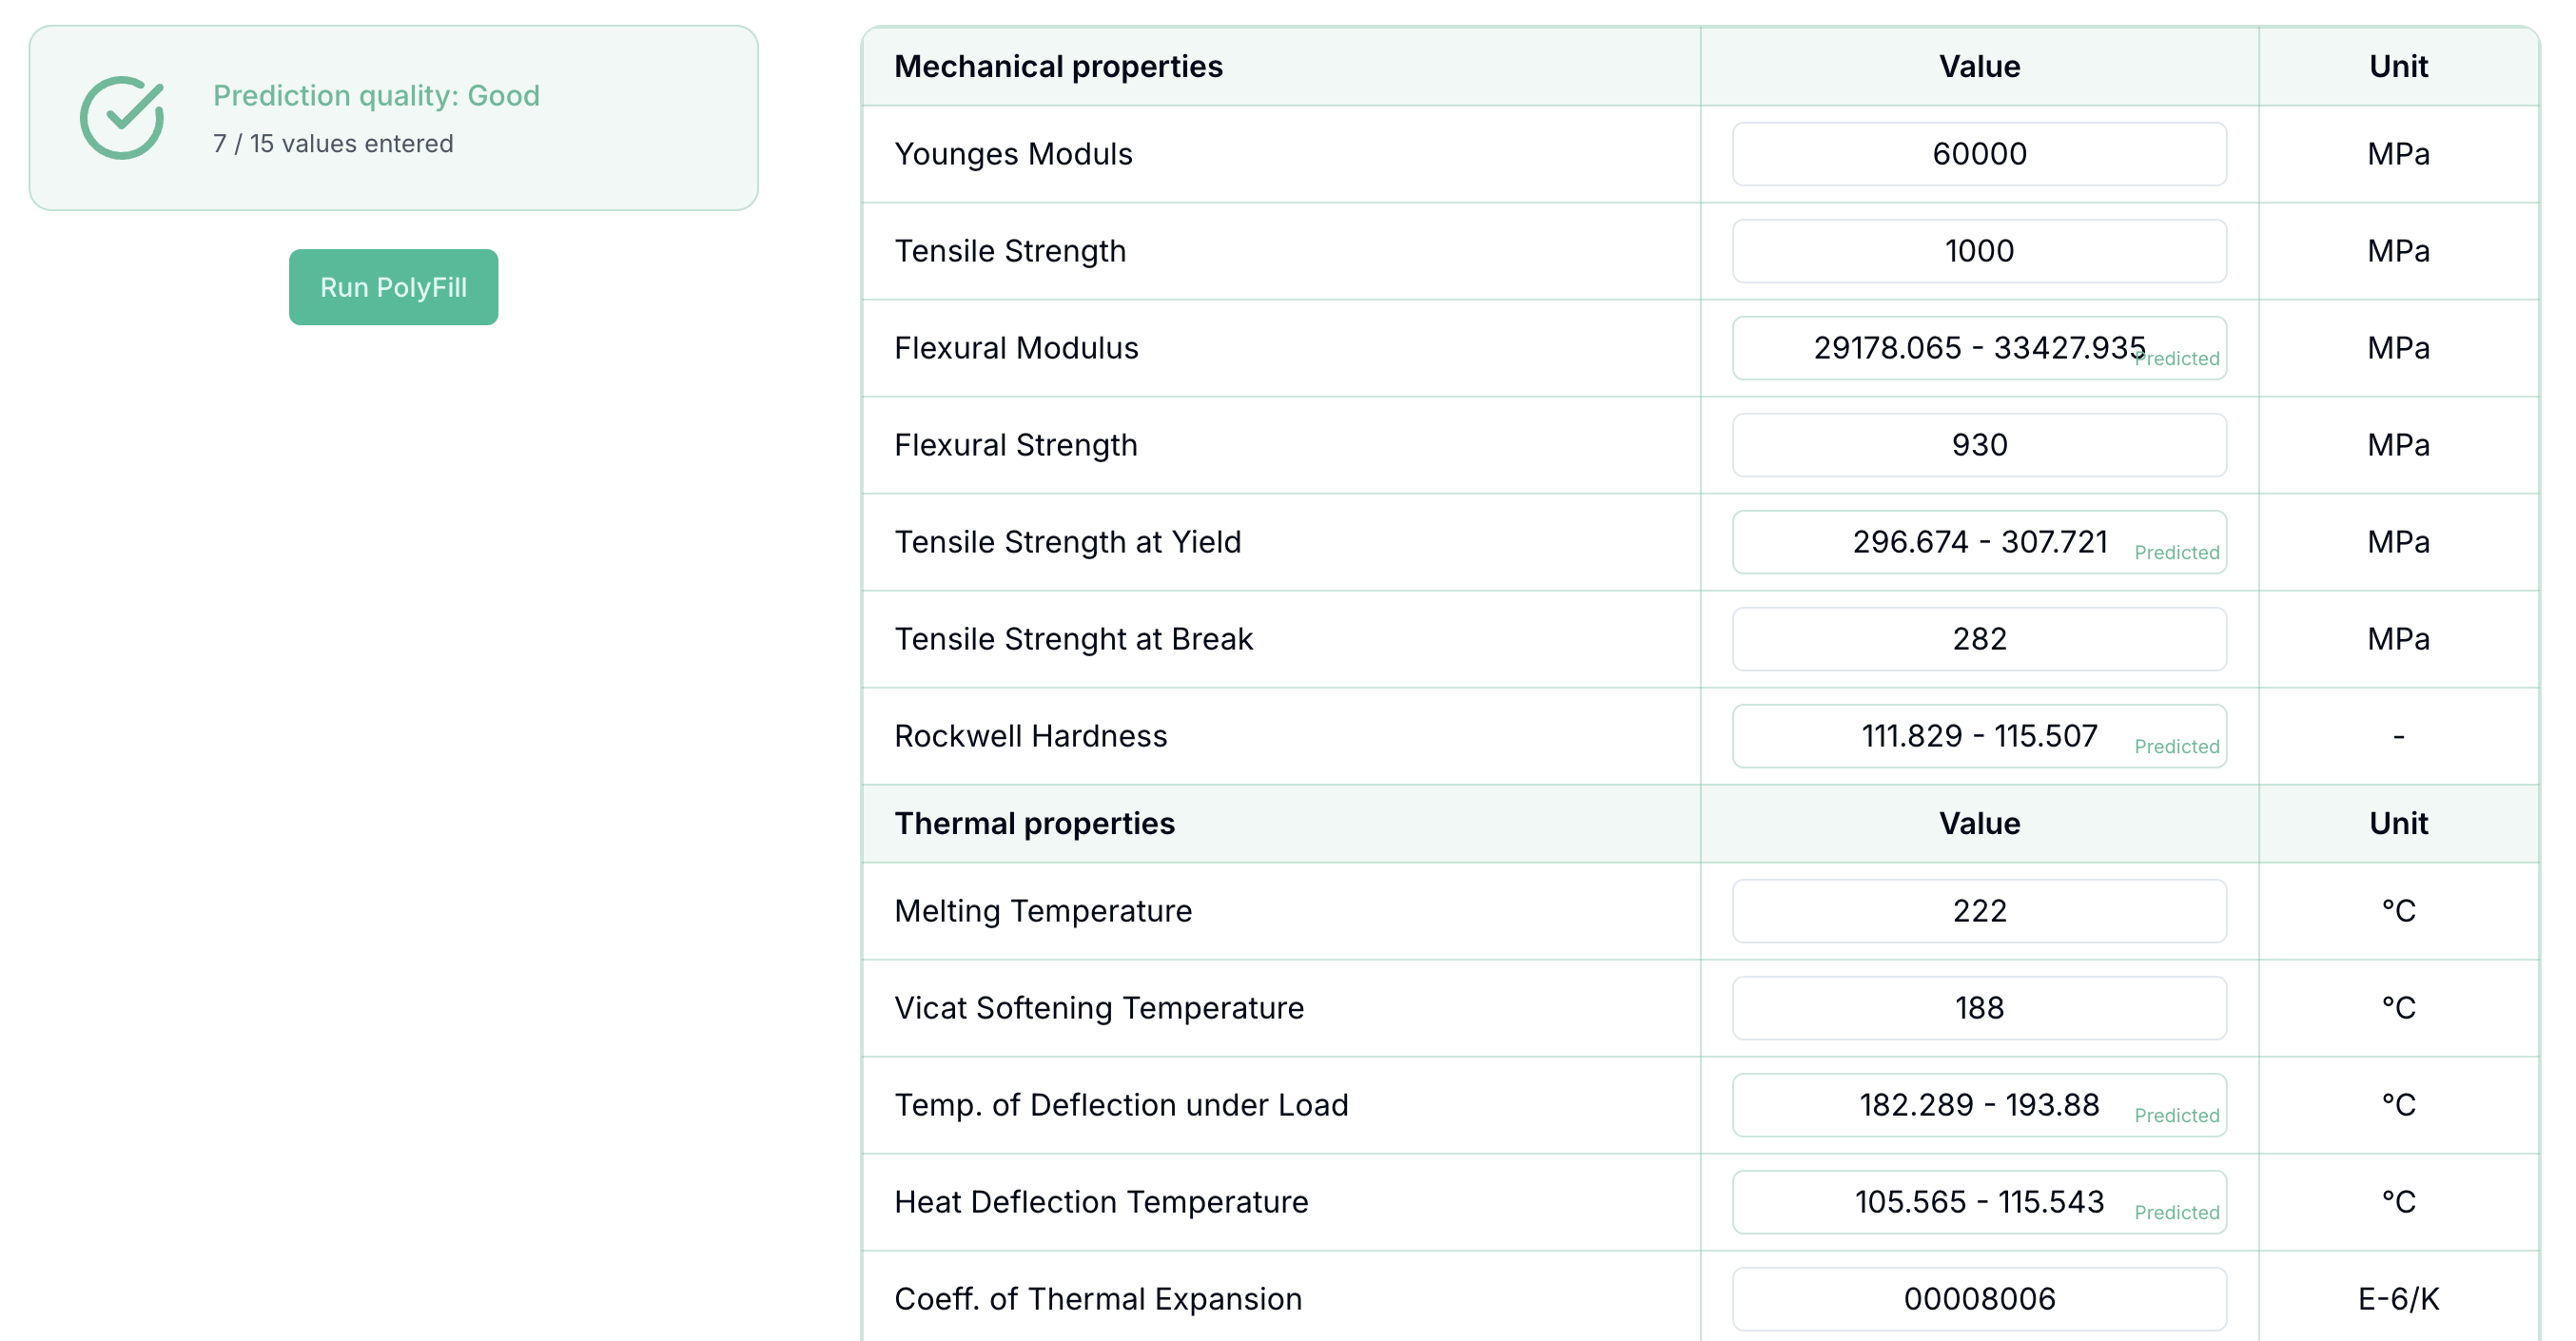Click the Mechanical properties section header
This screenshot has width=2576, height=1341.
[1058, 66]
